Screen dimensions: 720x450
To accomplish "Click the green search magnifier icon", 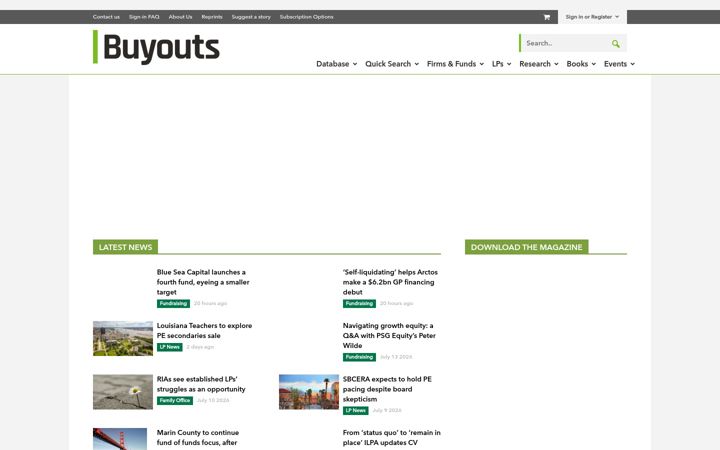I will (615, 44).
